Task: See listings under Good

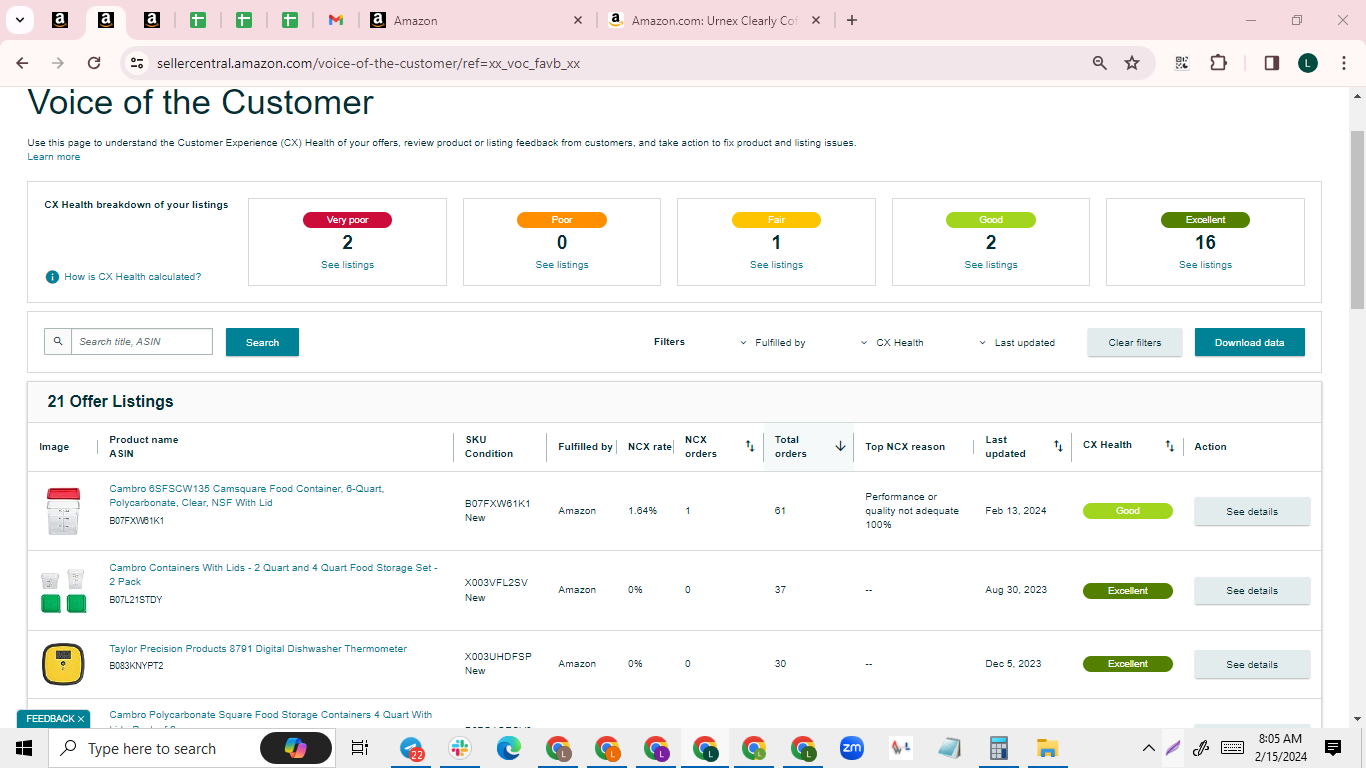Action: click(991, 265)
